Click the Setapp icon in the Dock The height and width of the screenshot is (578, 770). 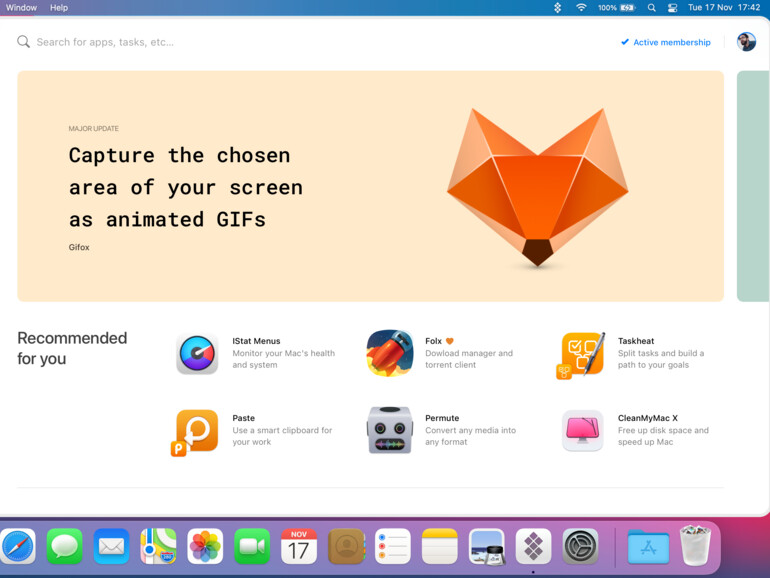(533, 546)
